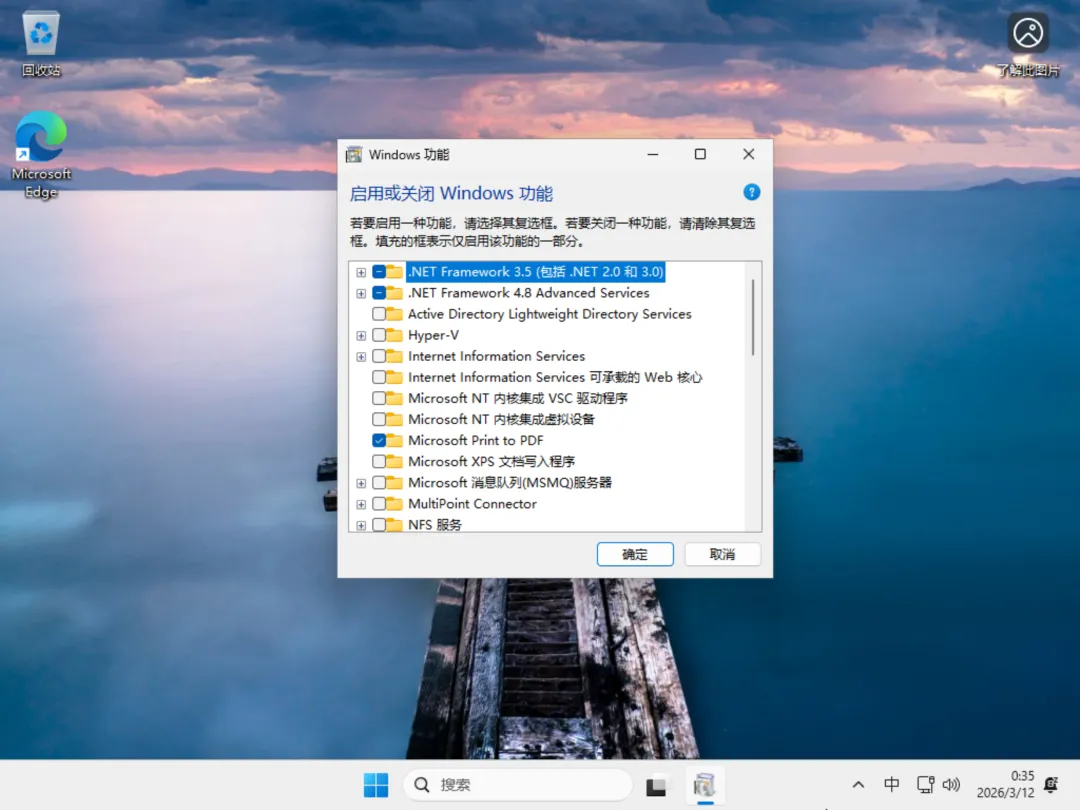Click the folder icon beside NFS 服务
1080x810 pixels.
395,525
